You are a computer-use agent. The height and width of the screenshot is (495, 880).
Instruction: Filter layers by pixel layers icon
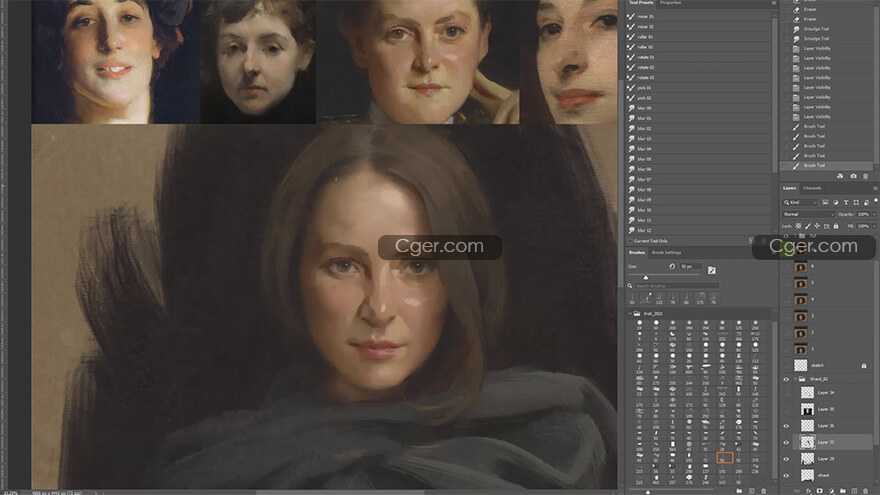click(x=826, y=203)
